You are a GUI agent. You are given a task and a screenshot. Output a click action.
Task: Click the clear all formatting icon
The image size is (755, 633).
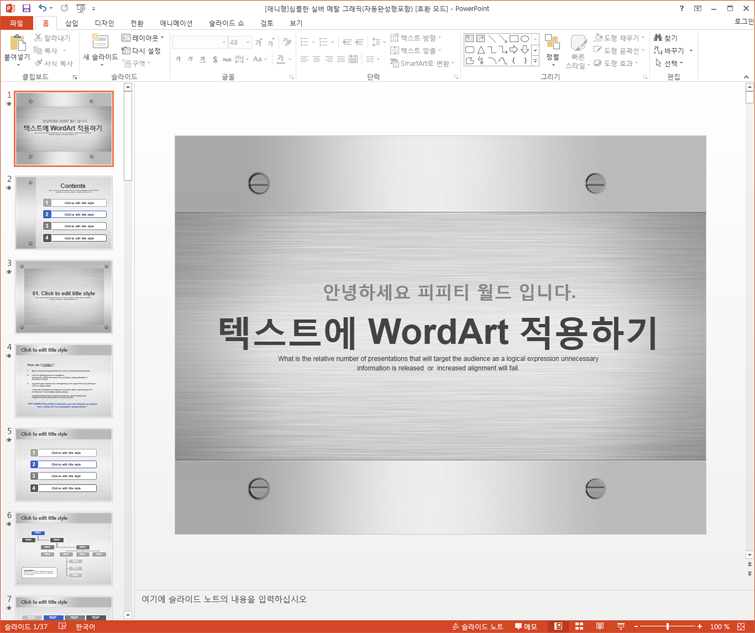tap(287, 42)
